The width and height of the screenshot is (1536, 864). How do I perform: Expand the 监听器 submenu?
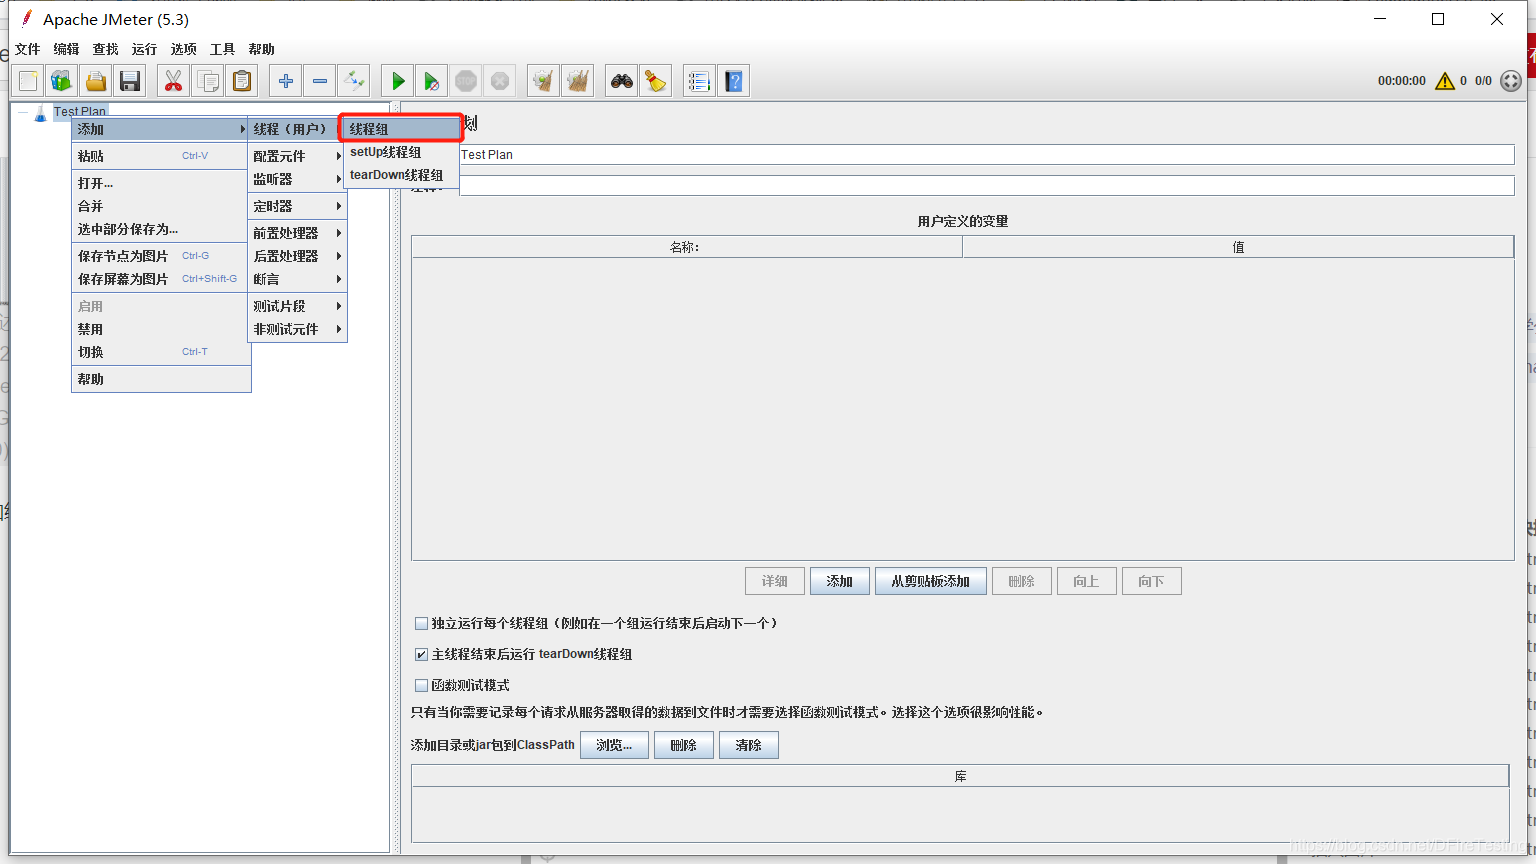pos(297,179)
